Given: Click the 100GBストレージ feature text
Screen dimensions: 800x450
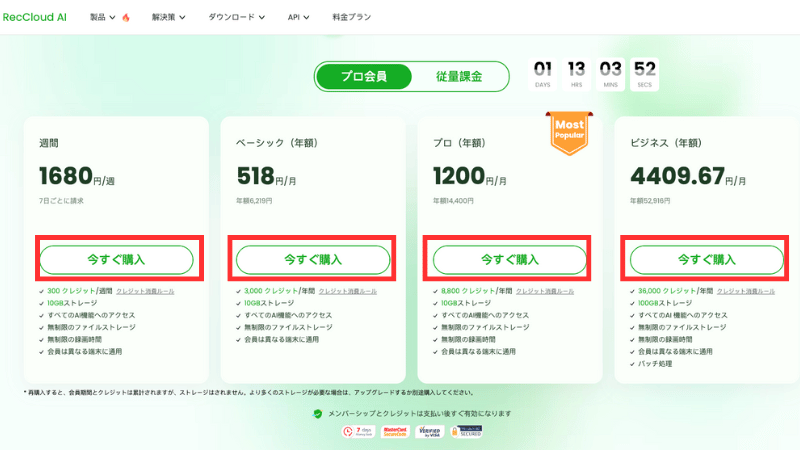Looking at the screenshot, I should (x=665, y=303).
